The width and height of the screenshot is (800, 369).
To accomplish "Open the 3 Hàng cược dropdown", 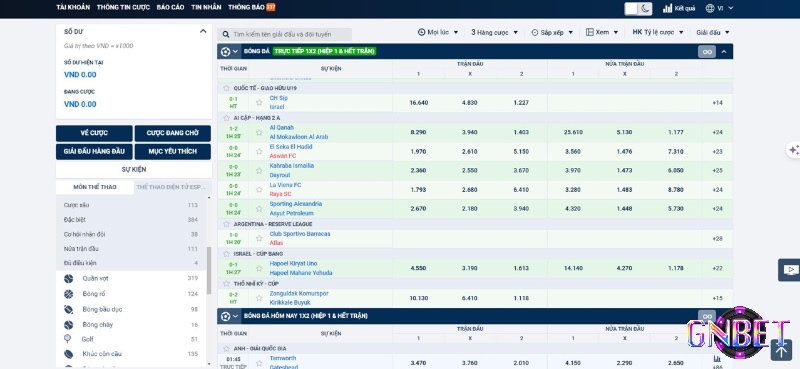I will coord(494,32).
